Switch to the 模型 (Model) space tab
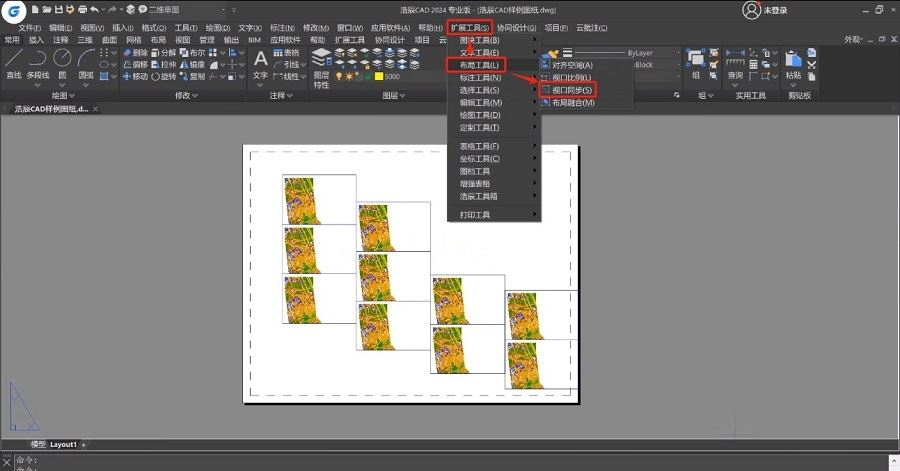 coord(38,444)
